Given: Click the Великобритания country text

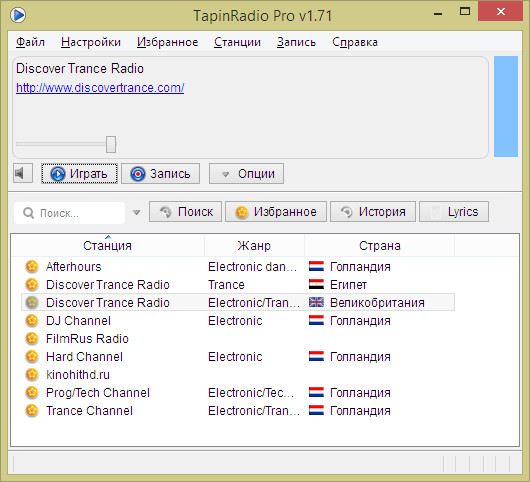Looking at the screenshot, I should (x=377, y=303).
